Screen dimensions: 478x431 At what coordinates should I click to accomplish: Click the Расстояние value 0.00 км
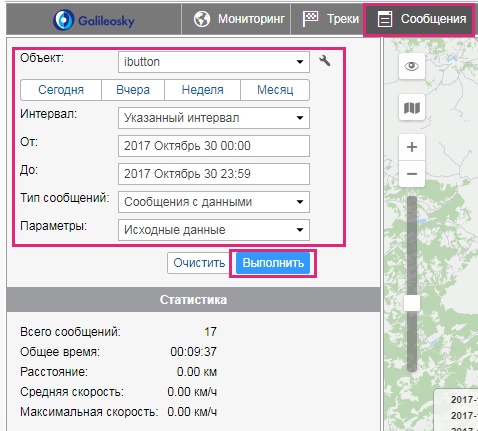coord(197,372)
